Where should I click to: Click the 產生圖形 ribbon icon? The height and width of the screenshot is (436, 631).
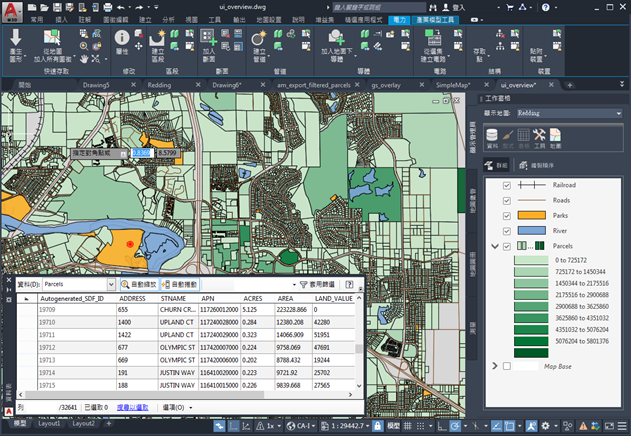click(x=15, y=42)
